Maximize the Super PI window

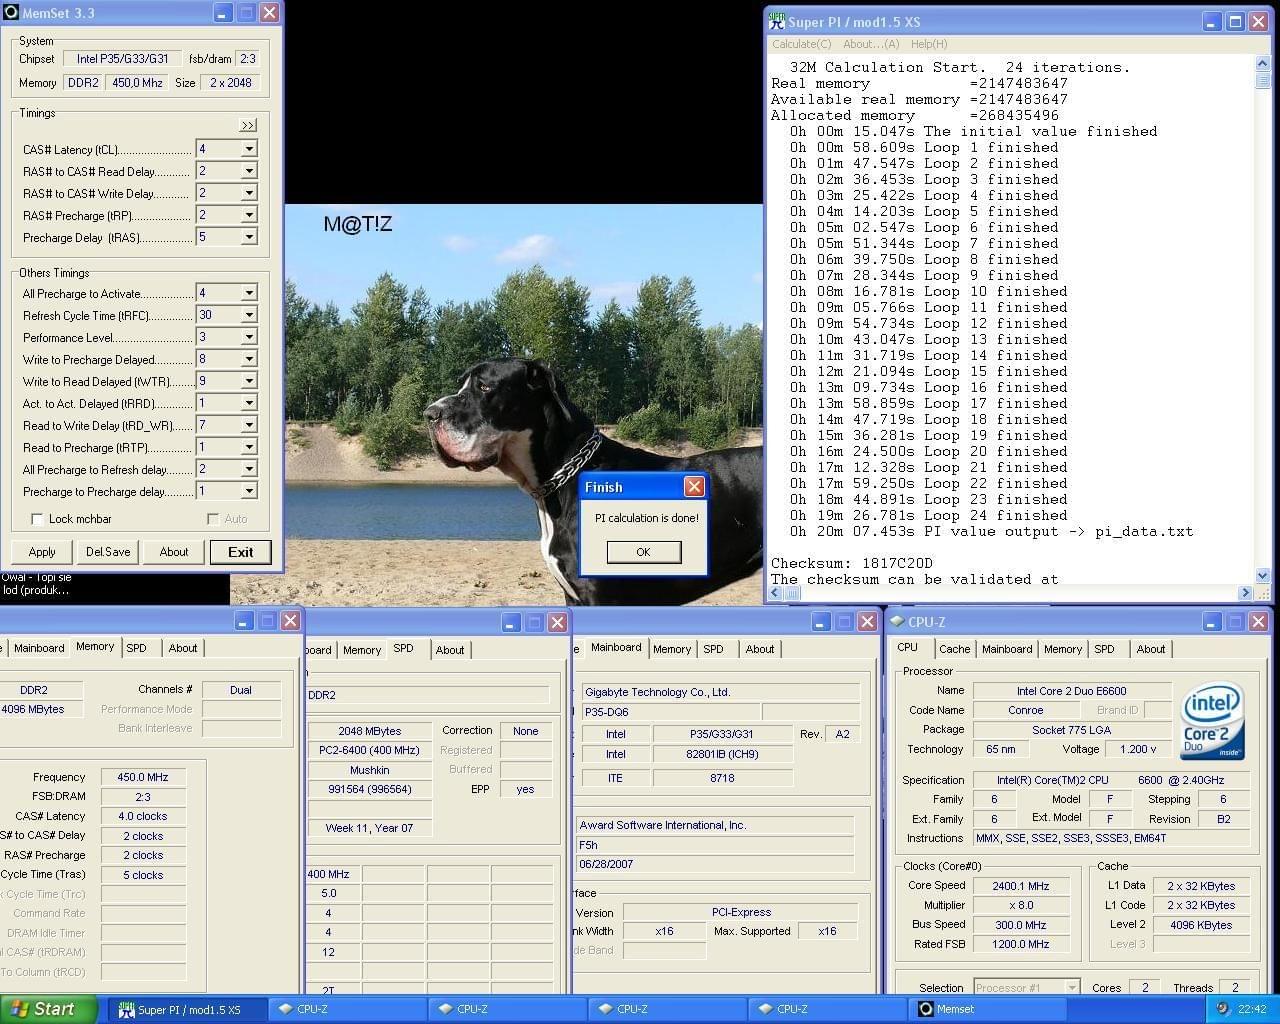point(1235,21)
